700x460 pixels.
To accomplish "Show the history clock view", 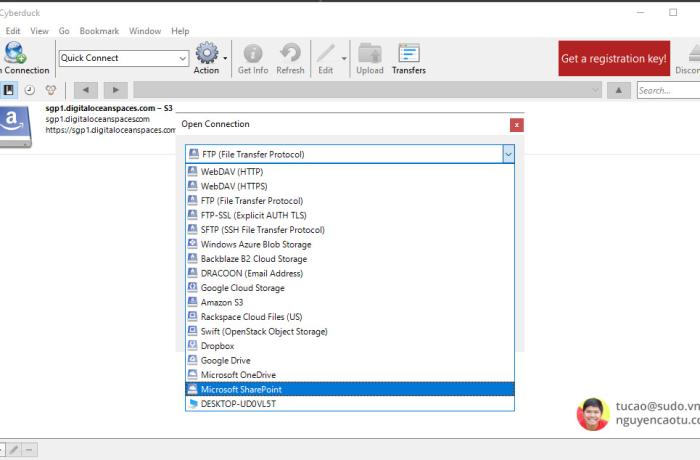I will (29, 90).
